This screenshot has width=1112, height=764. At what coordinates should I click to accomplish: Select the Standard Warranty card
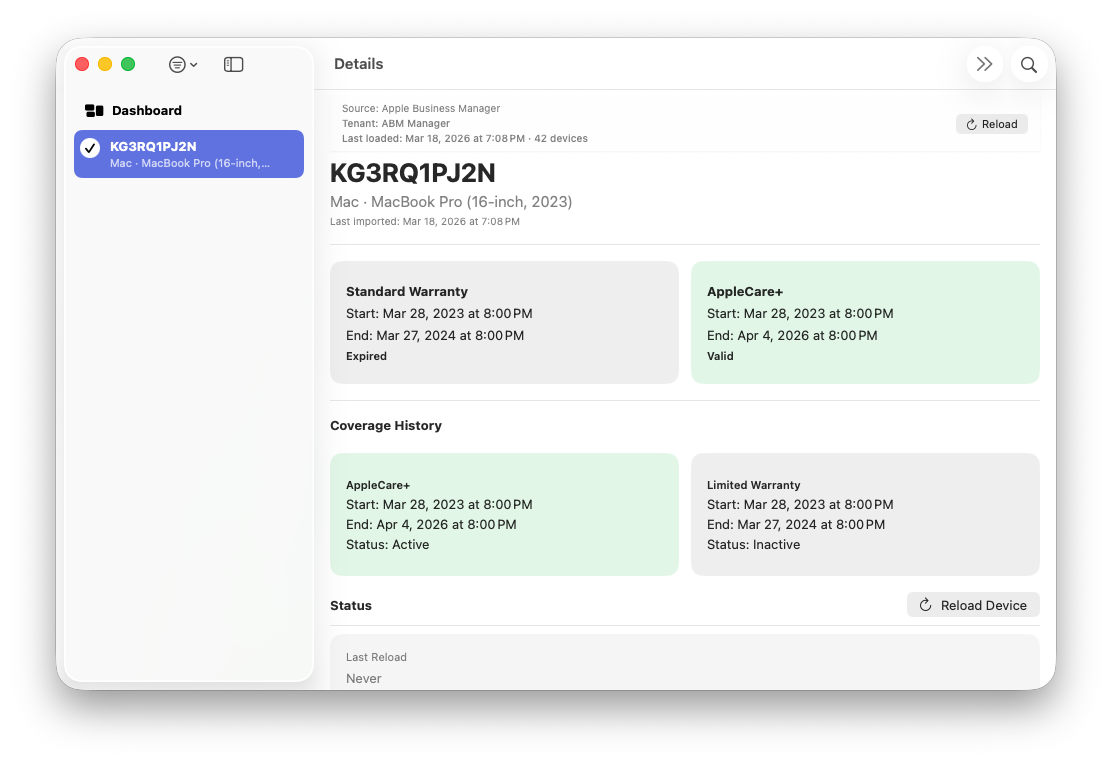point(504,322)
